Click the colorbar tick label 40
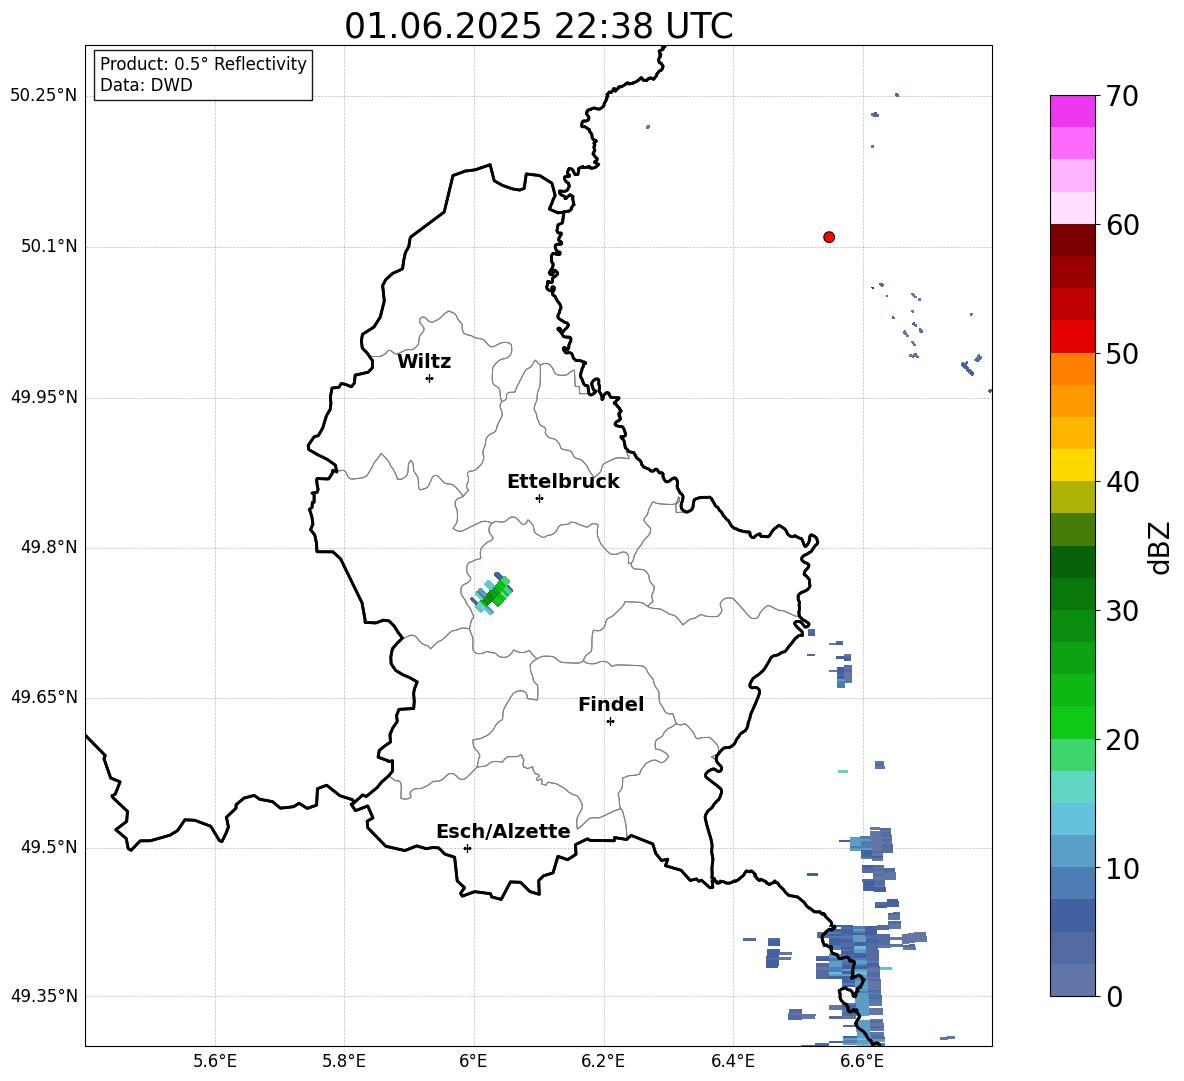 pos(1122,482)
